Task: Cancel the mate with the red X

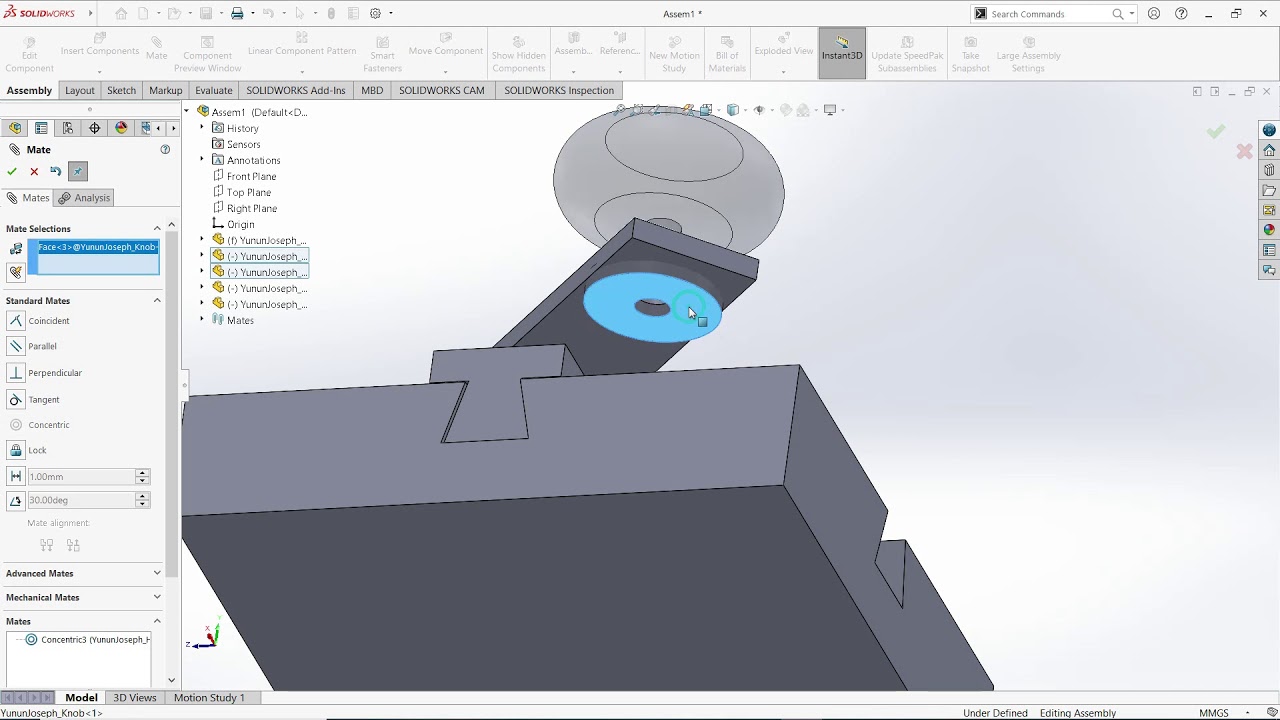Action: point(34,171)
